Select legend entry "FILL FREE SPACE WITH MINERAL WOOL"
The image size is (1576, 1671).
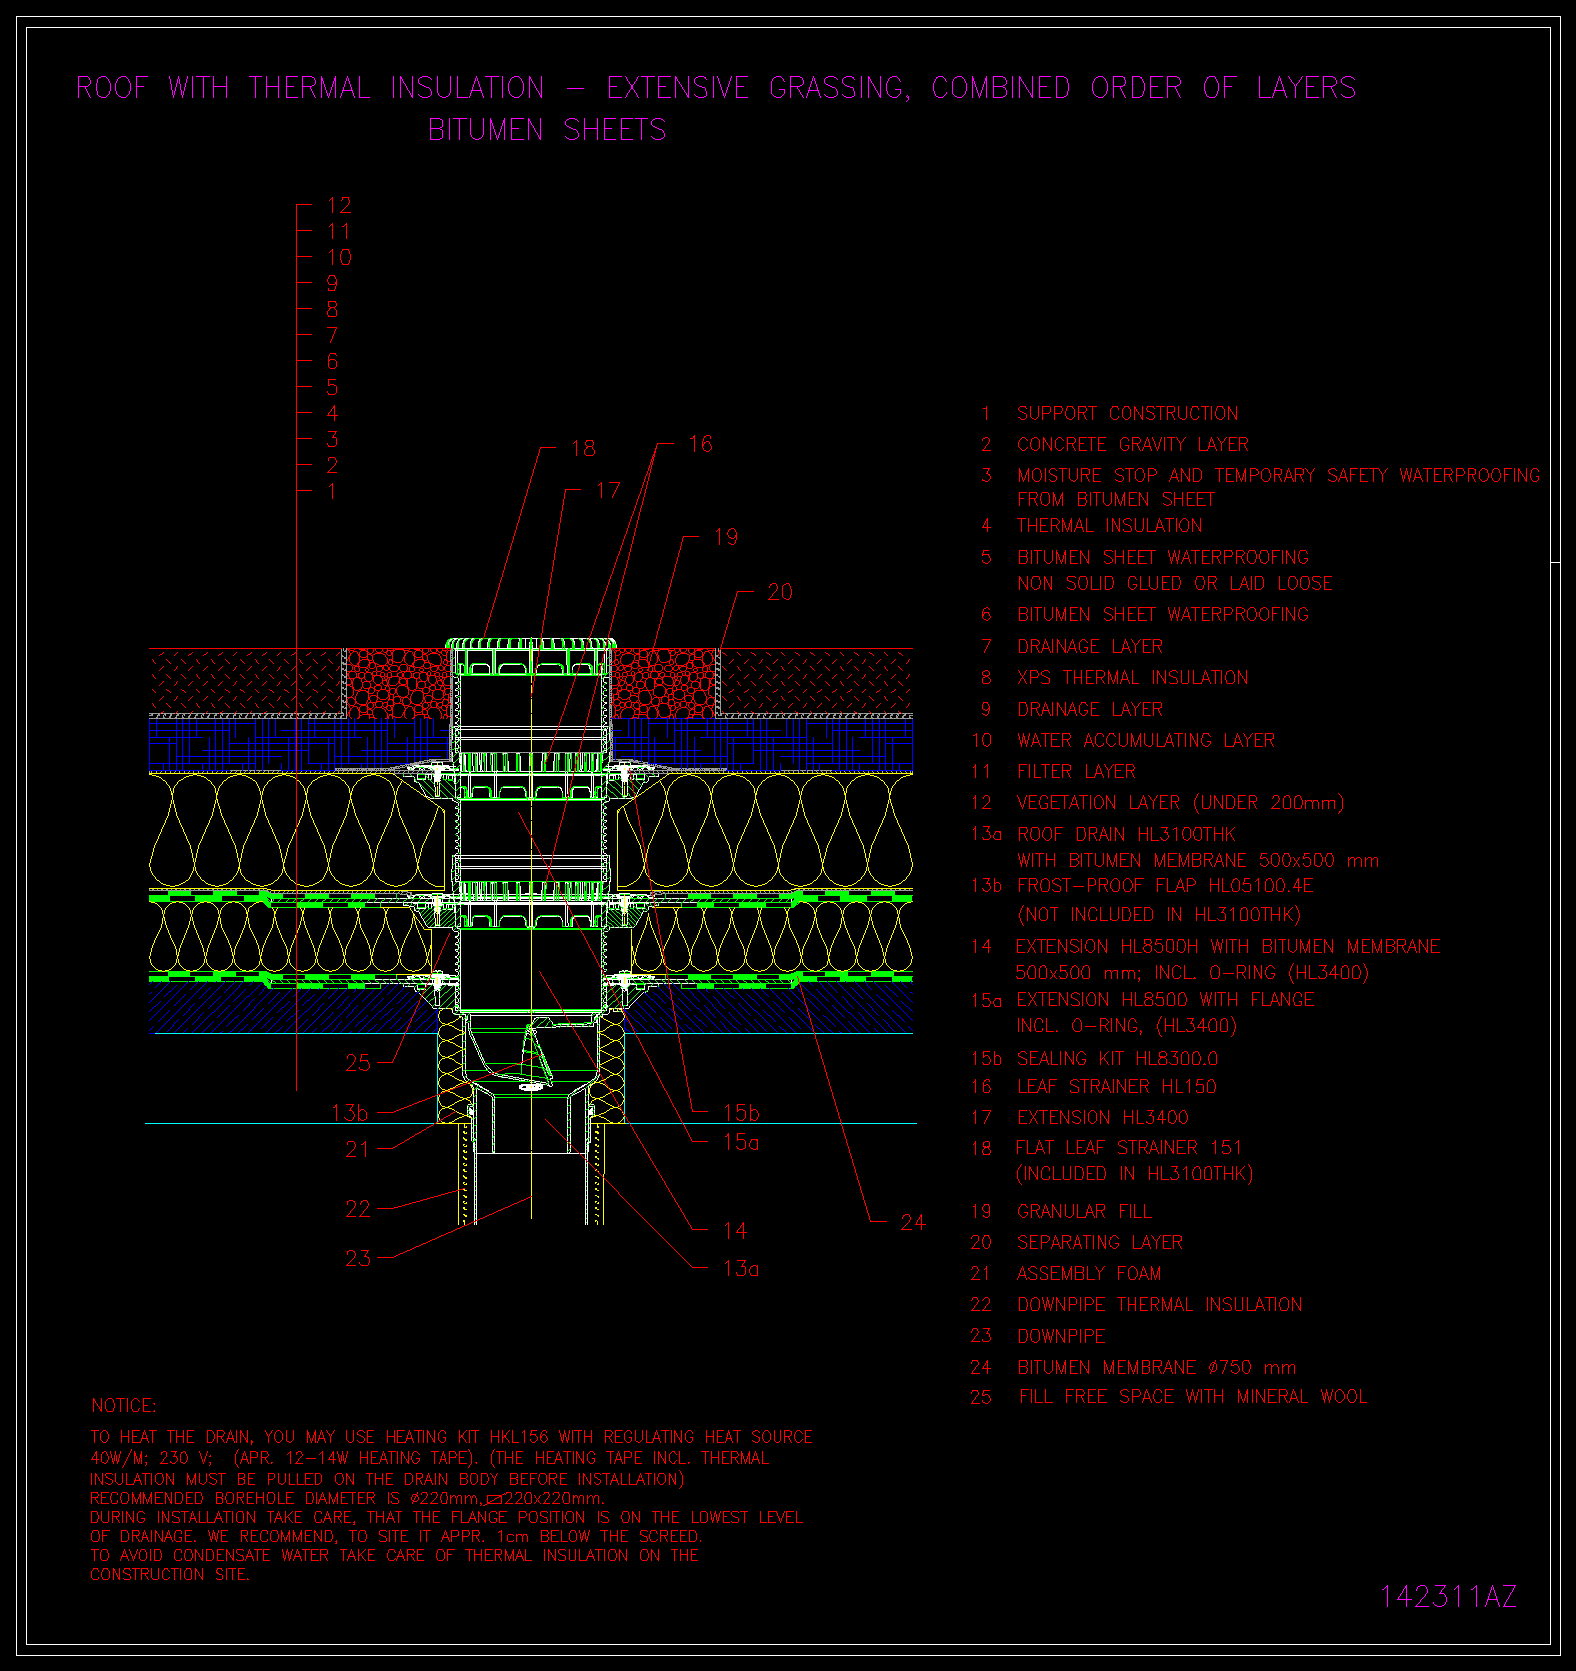[x=1193, y=1396]
